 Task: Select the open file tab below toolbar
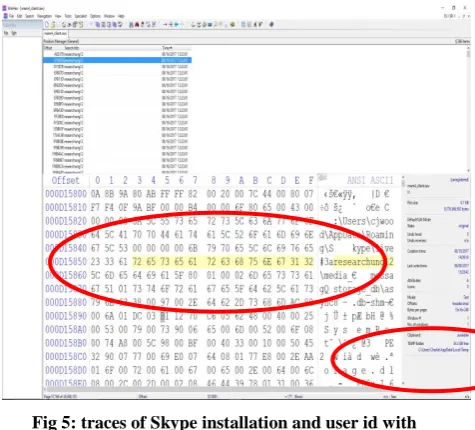point(55,33)
